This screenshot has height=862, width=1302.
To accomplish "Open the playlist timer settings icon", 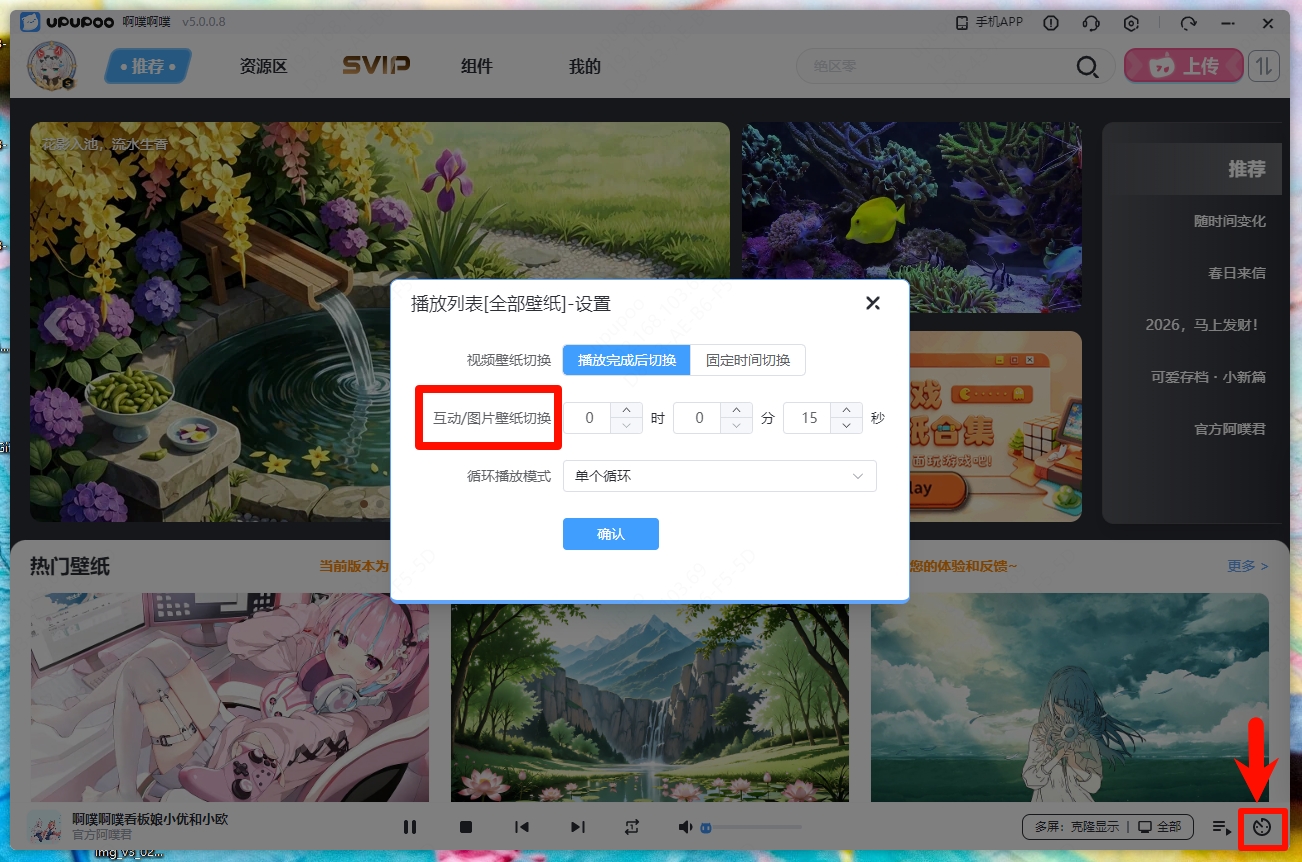I will pyautogui.click(x=1261, y=827).
